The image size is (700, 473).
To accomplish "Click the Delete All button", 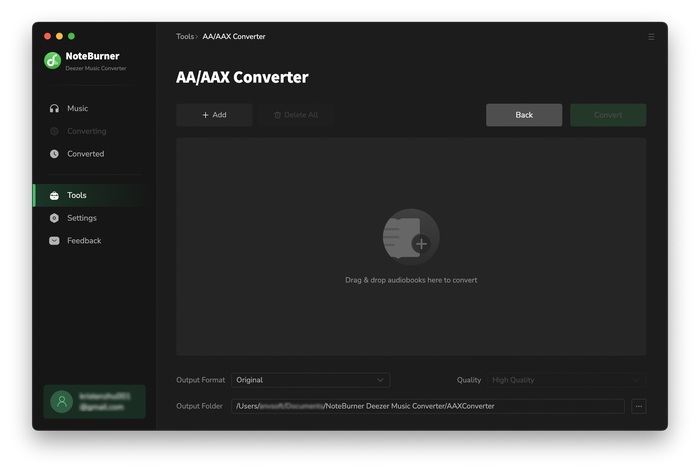I will (296, 115).
